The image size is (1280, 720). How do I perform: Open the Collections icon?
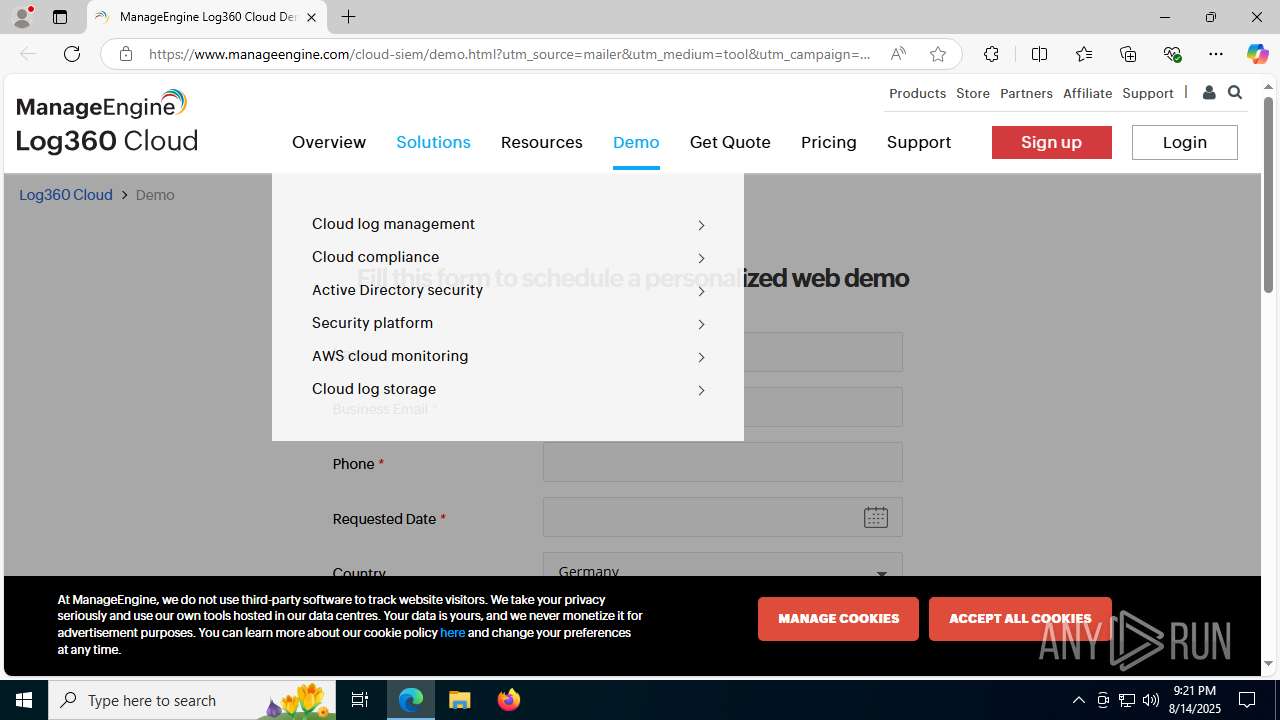pos(1128,54)
